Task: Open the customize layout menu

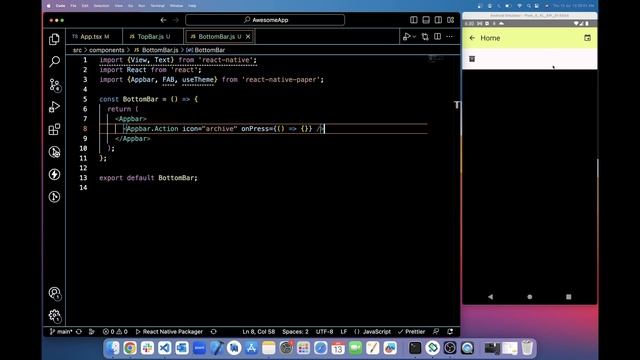Action: tap(450, 20)
